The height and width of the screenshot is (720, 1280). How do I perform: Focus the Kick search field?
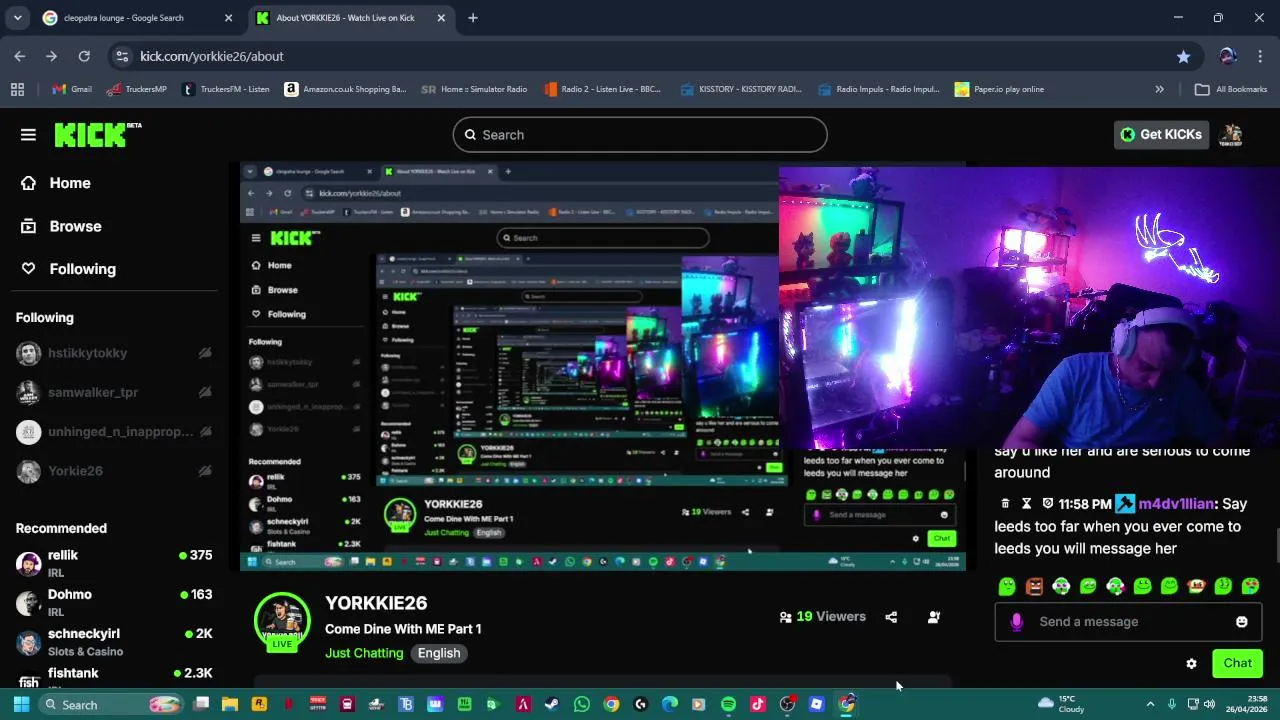click(x=640, y=135)
